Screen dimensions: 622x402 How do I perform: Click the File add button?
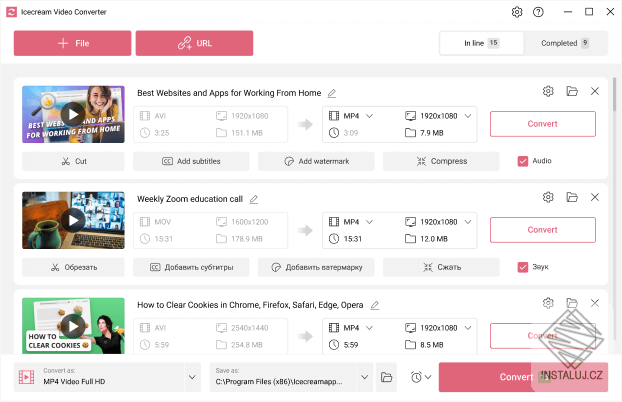73,43
